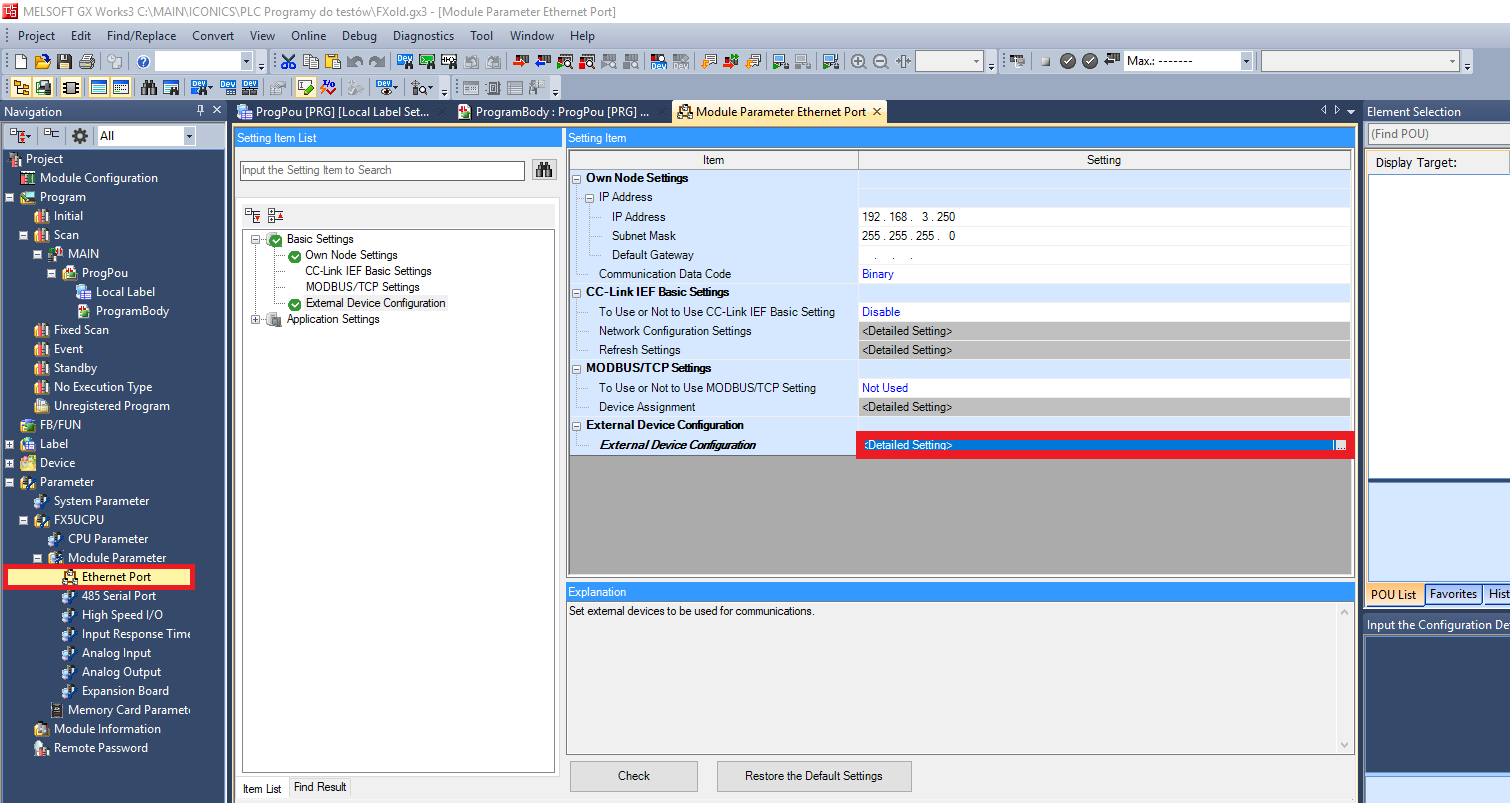Click the Zoom Out magnifier icon
1510x803 pixels.
point(880,61)
